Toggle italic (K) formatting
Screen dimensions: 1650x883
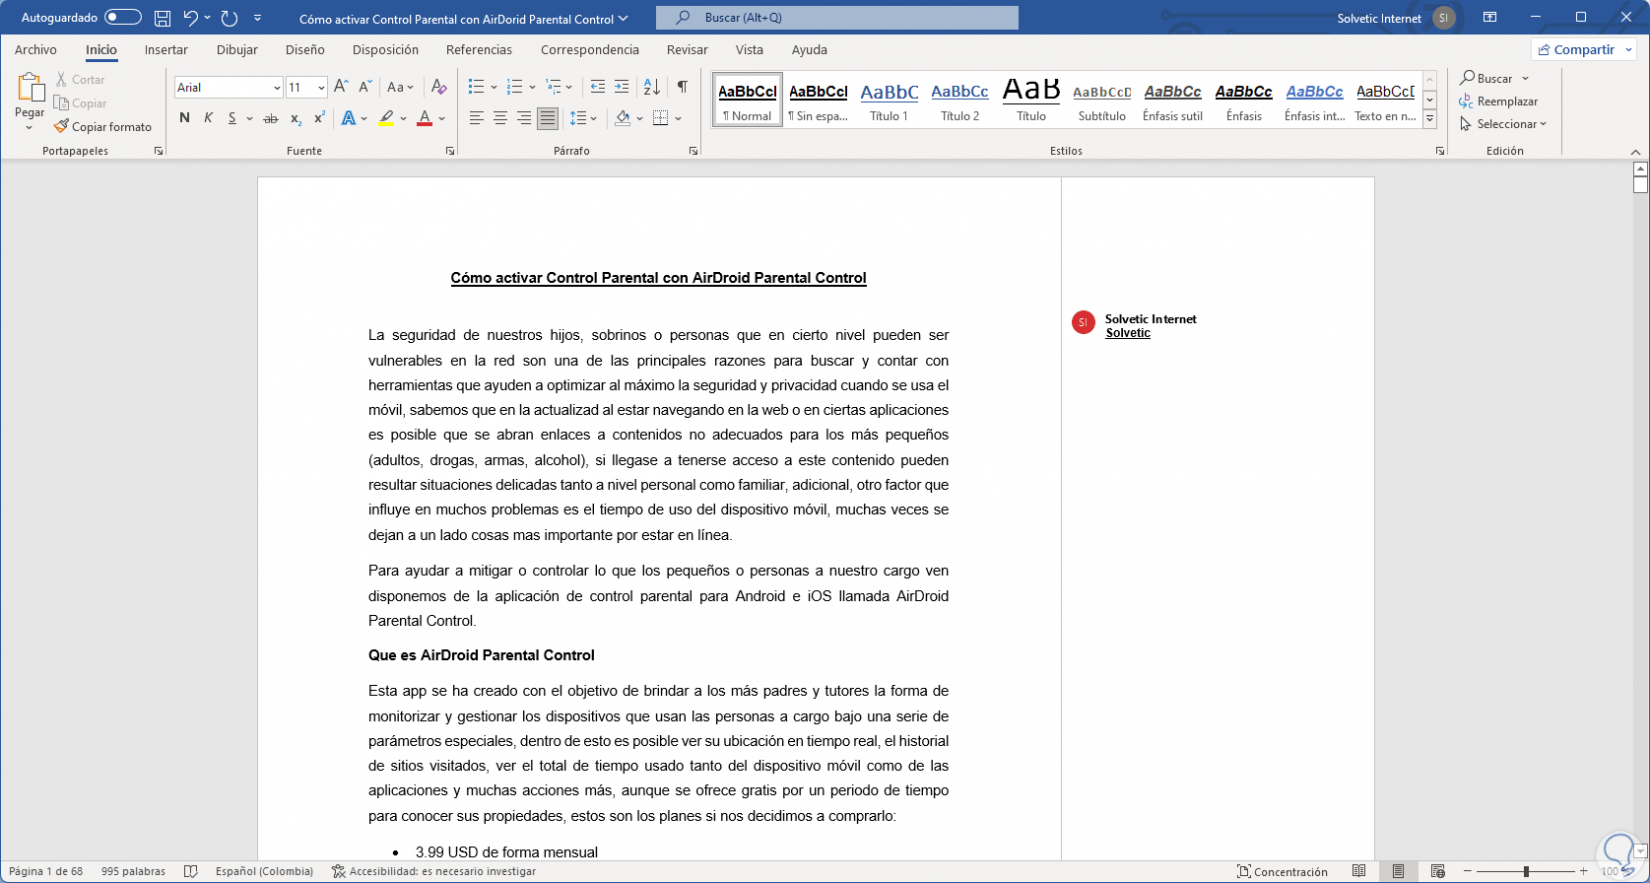[208, 118]
